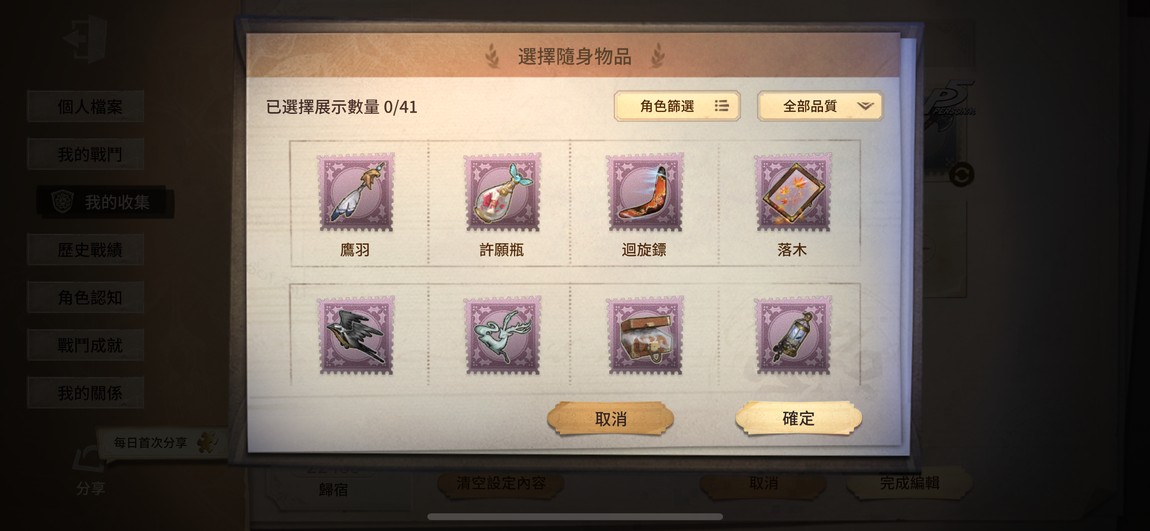Click the exit door icon at top left
This screenshot has width=1150, height=531.
(x=85, y=38)
